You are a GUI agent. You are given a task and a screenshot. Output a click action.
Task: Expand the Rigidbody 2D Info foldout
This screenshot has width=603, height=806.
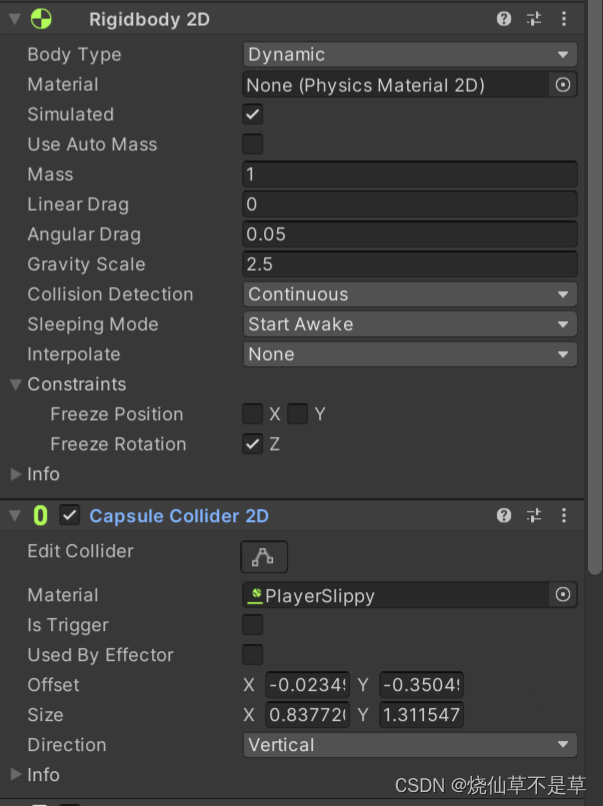(16, 475)
